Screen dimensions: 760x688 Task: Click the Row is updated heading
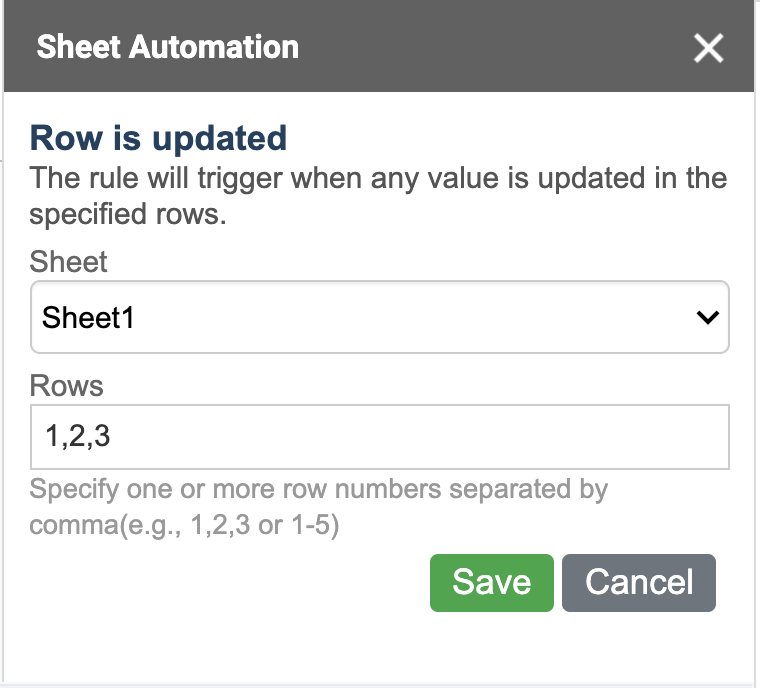158,138
